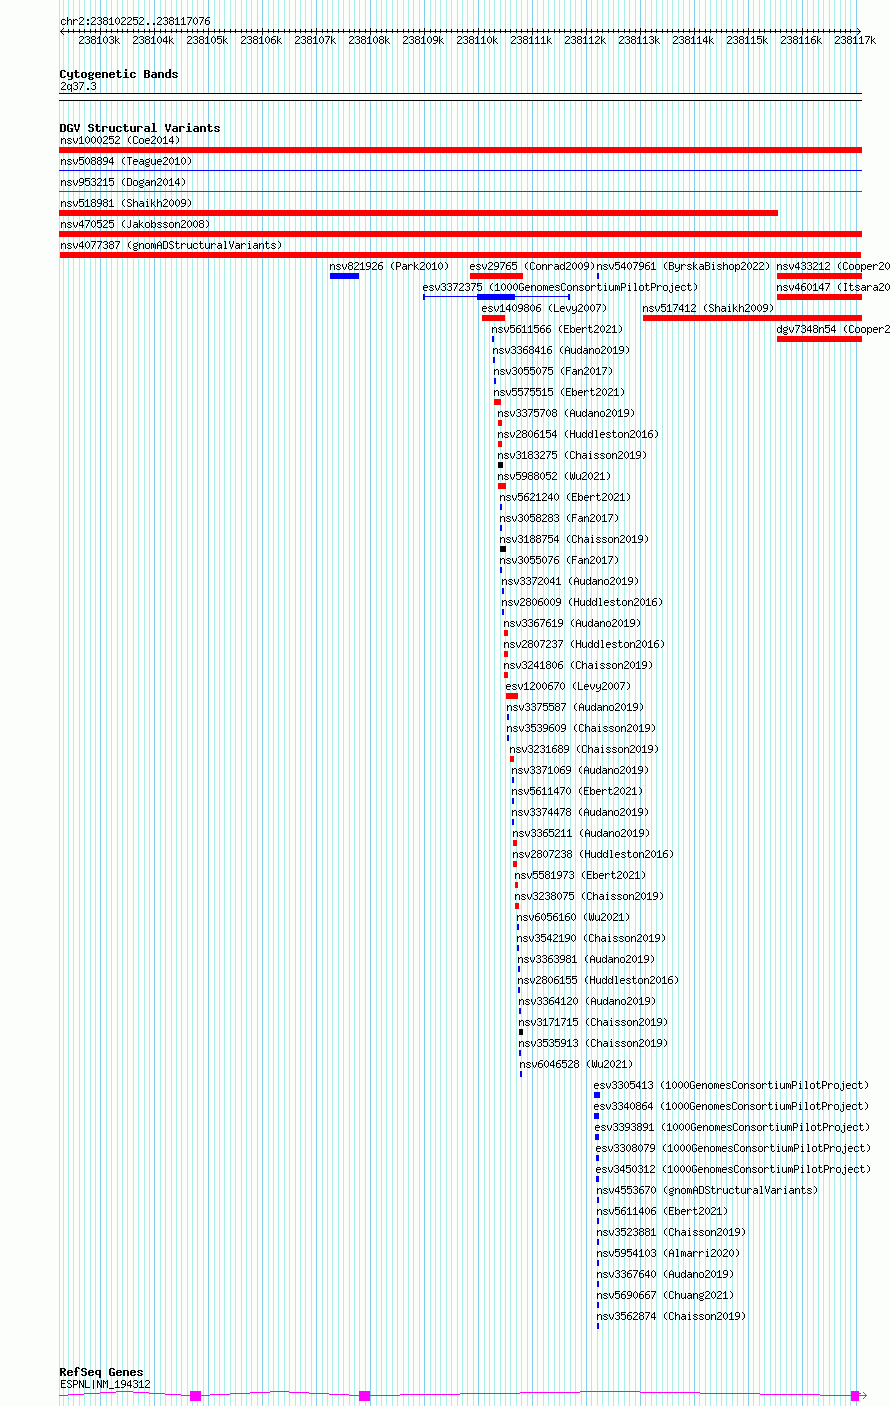The image size is (890, 1406).
Task: Select nsv2807237 (Huddleston2016) label
Action: (584, 644)
